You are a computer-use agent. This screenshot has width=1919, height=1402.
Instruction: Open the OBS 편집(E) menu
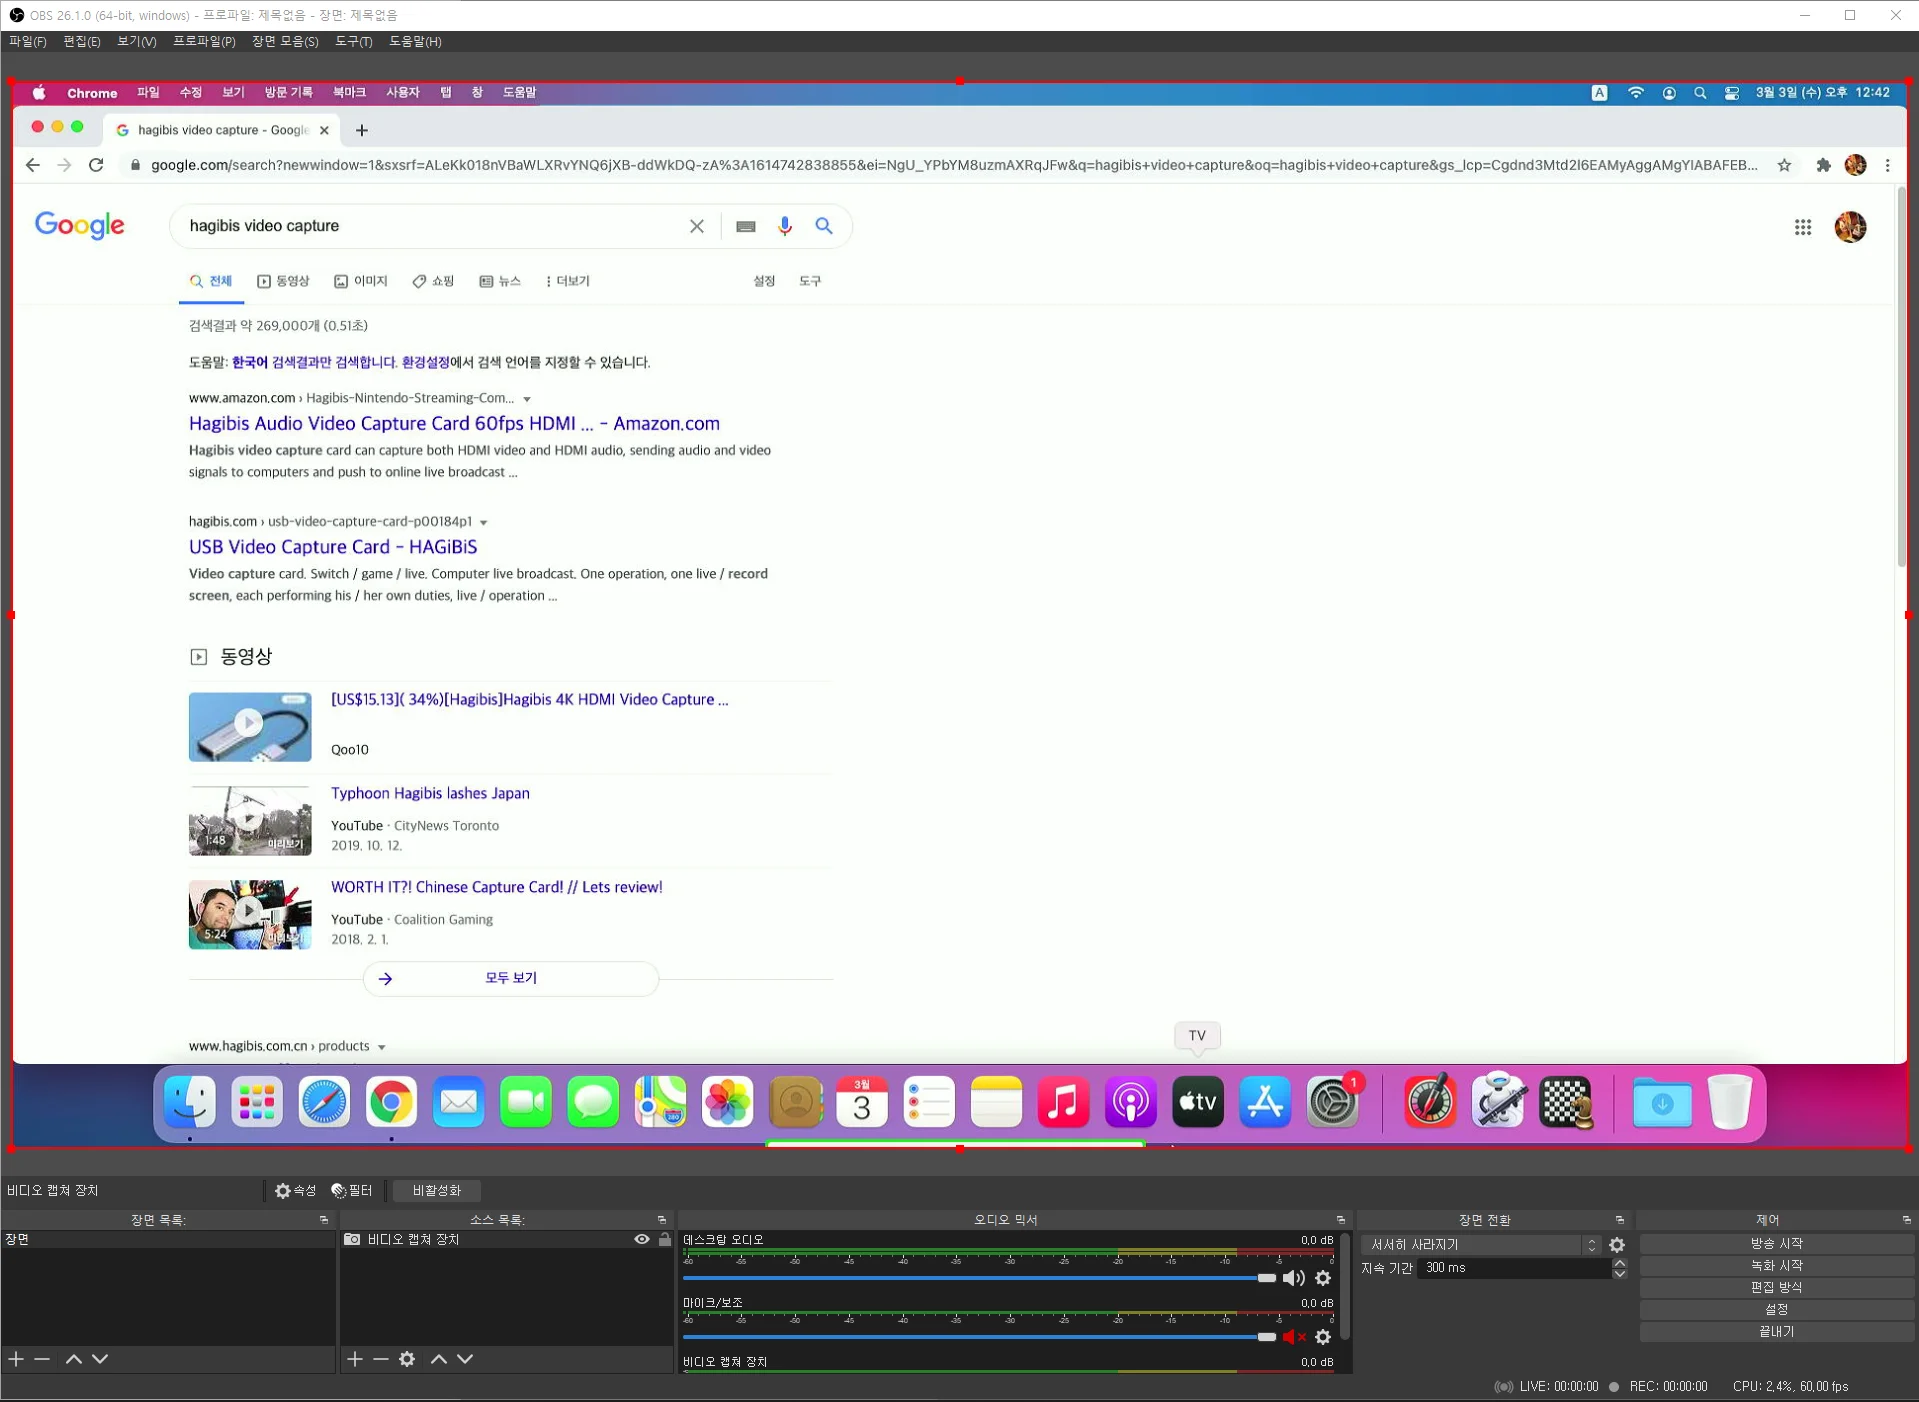81,42
